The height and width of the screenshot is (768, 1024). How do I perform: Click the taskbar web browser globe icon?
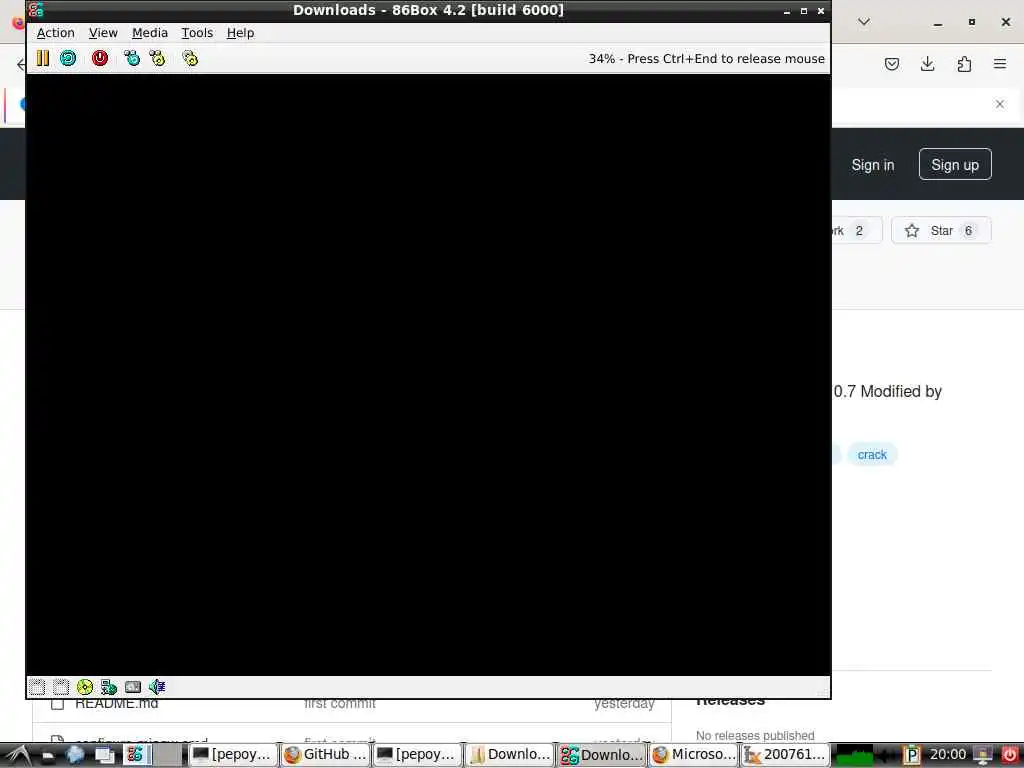tap(76, 756)
